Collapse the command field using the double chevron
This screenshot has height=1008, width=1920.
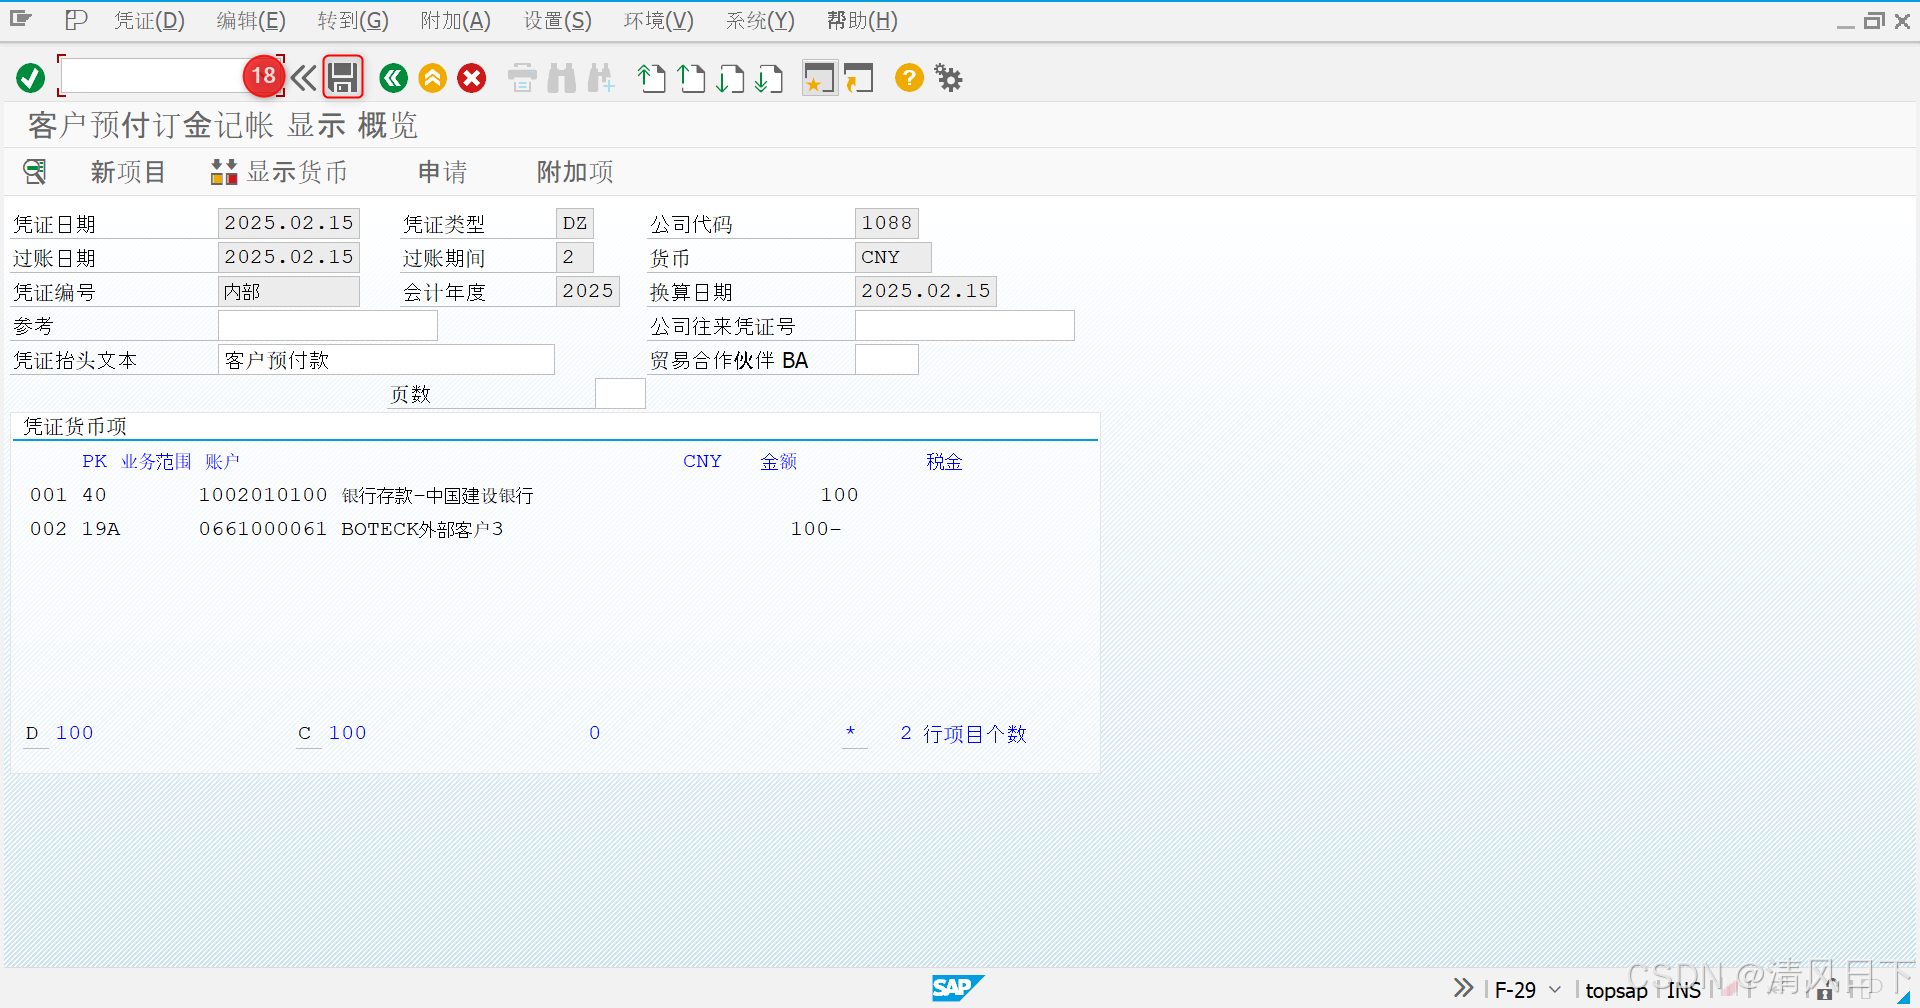[303, 77]
